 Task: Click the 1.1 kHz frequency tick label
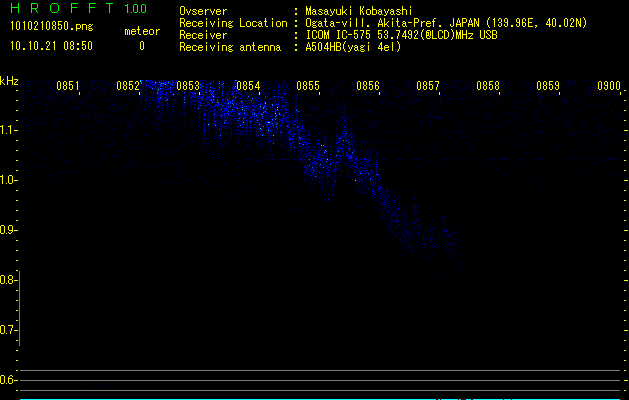7,130
